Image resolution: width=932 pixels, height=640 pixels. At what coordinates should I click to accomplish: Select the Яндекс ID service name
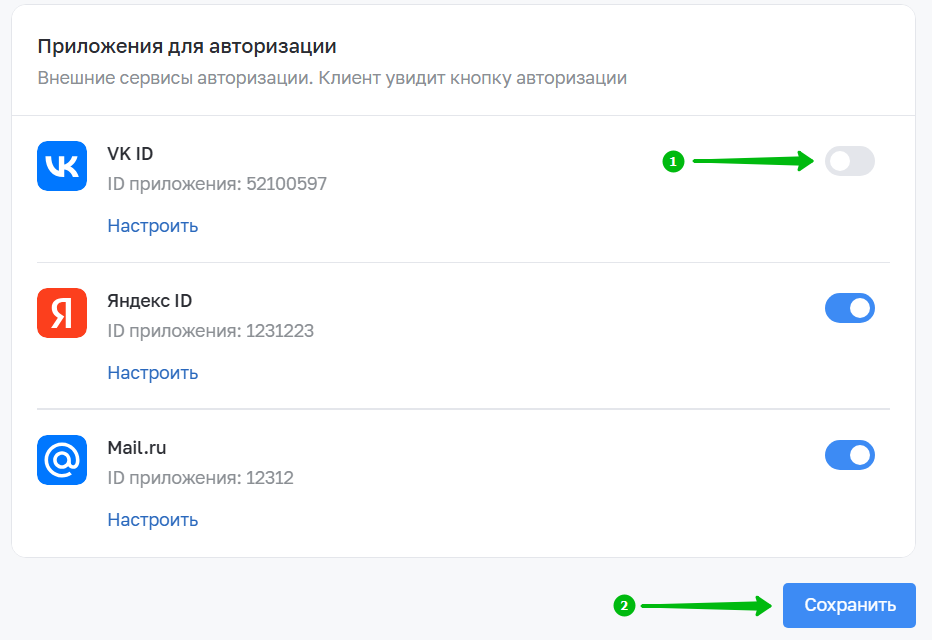(150, 301)
